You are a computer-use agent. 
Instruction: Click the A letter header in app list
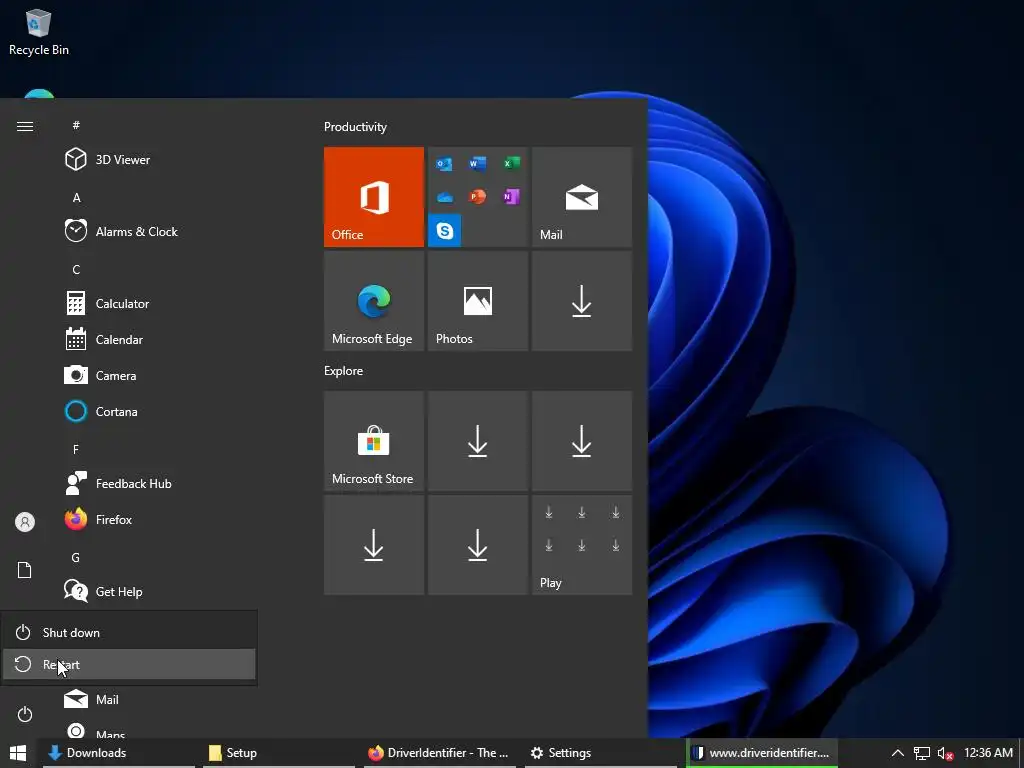[76, 197]
